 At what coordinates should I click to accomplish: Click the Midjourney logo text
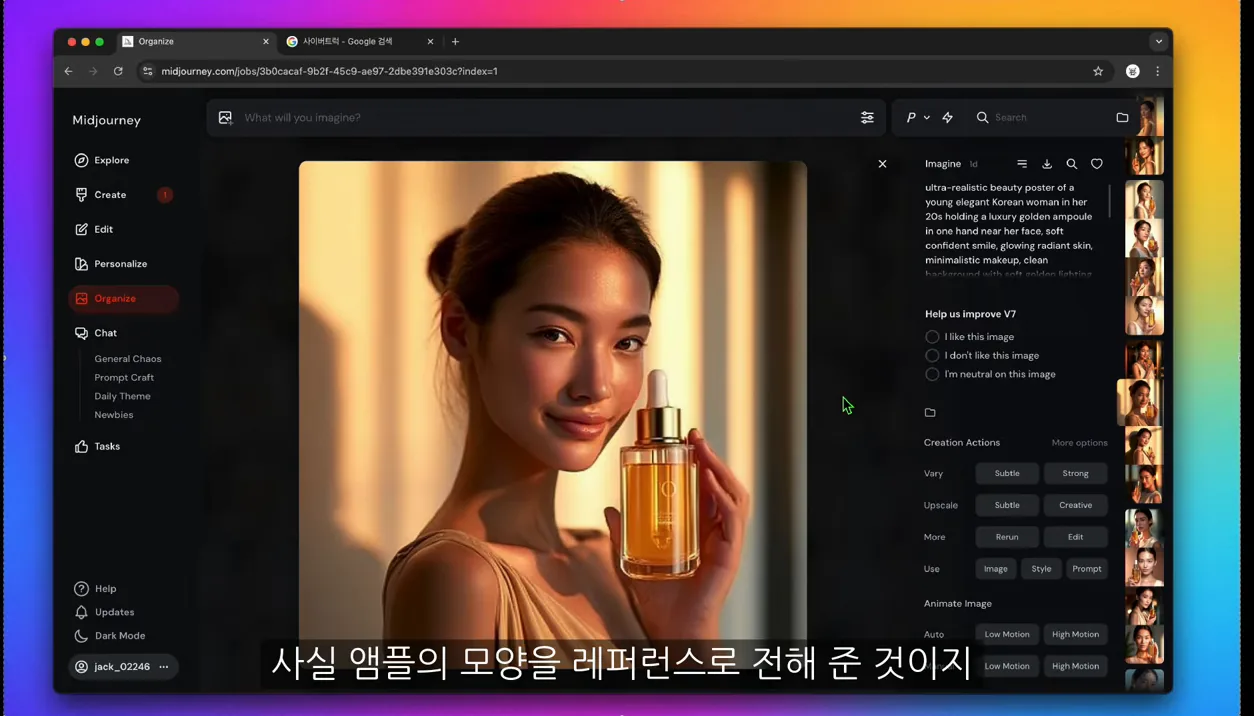click(106, 120)
